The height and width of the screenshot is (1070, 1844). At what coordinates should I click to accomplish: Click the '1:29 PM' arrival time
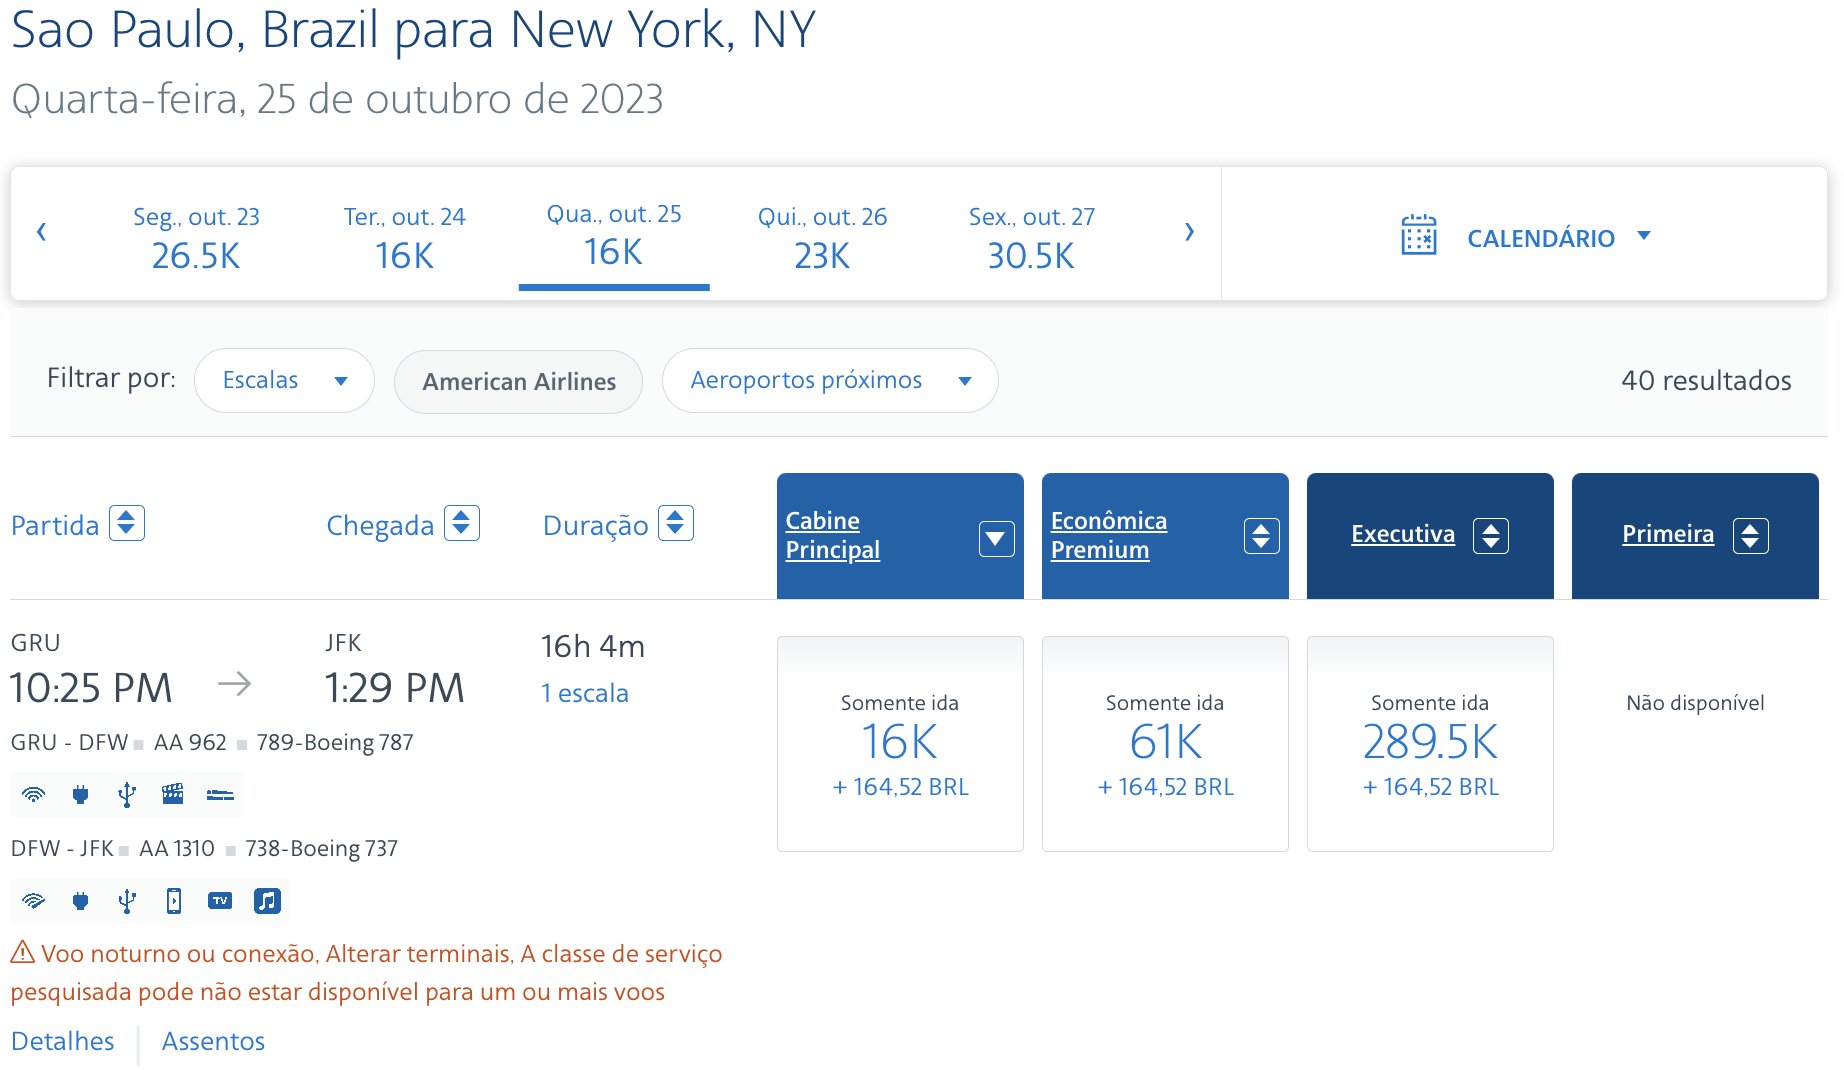pyautogui.click(x=394, y=688)
